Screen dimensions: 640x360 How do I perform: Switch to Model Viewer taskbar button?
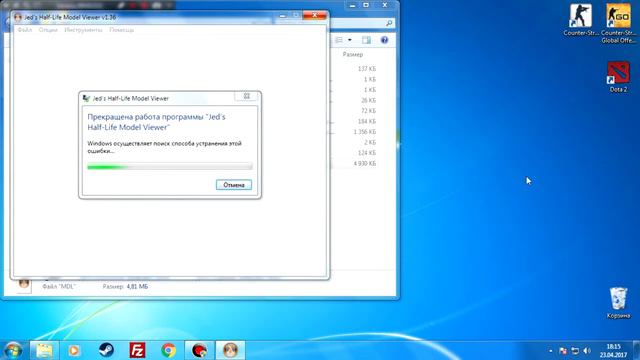[230, 350]
